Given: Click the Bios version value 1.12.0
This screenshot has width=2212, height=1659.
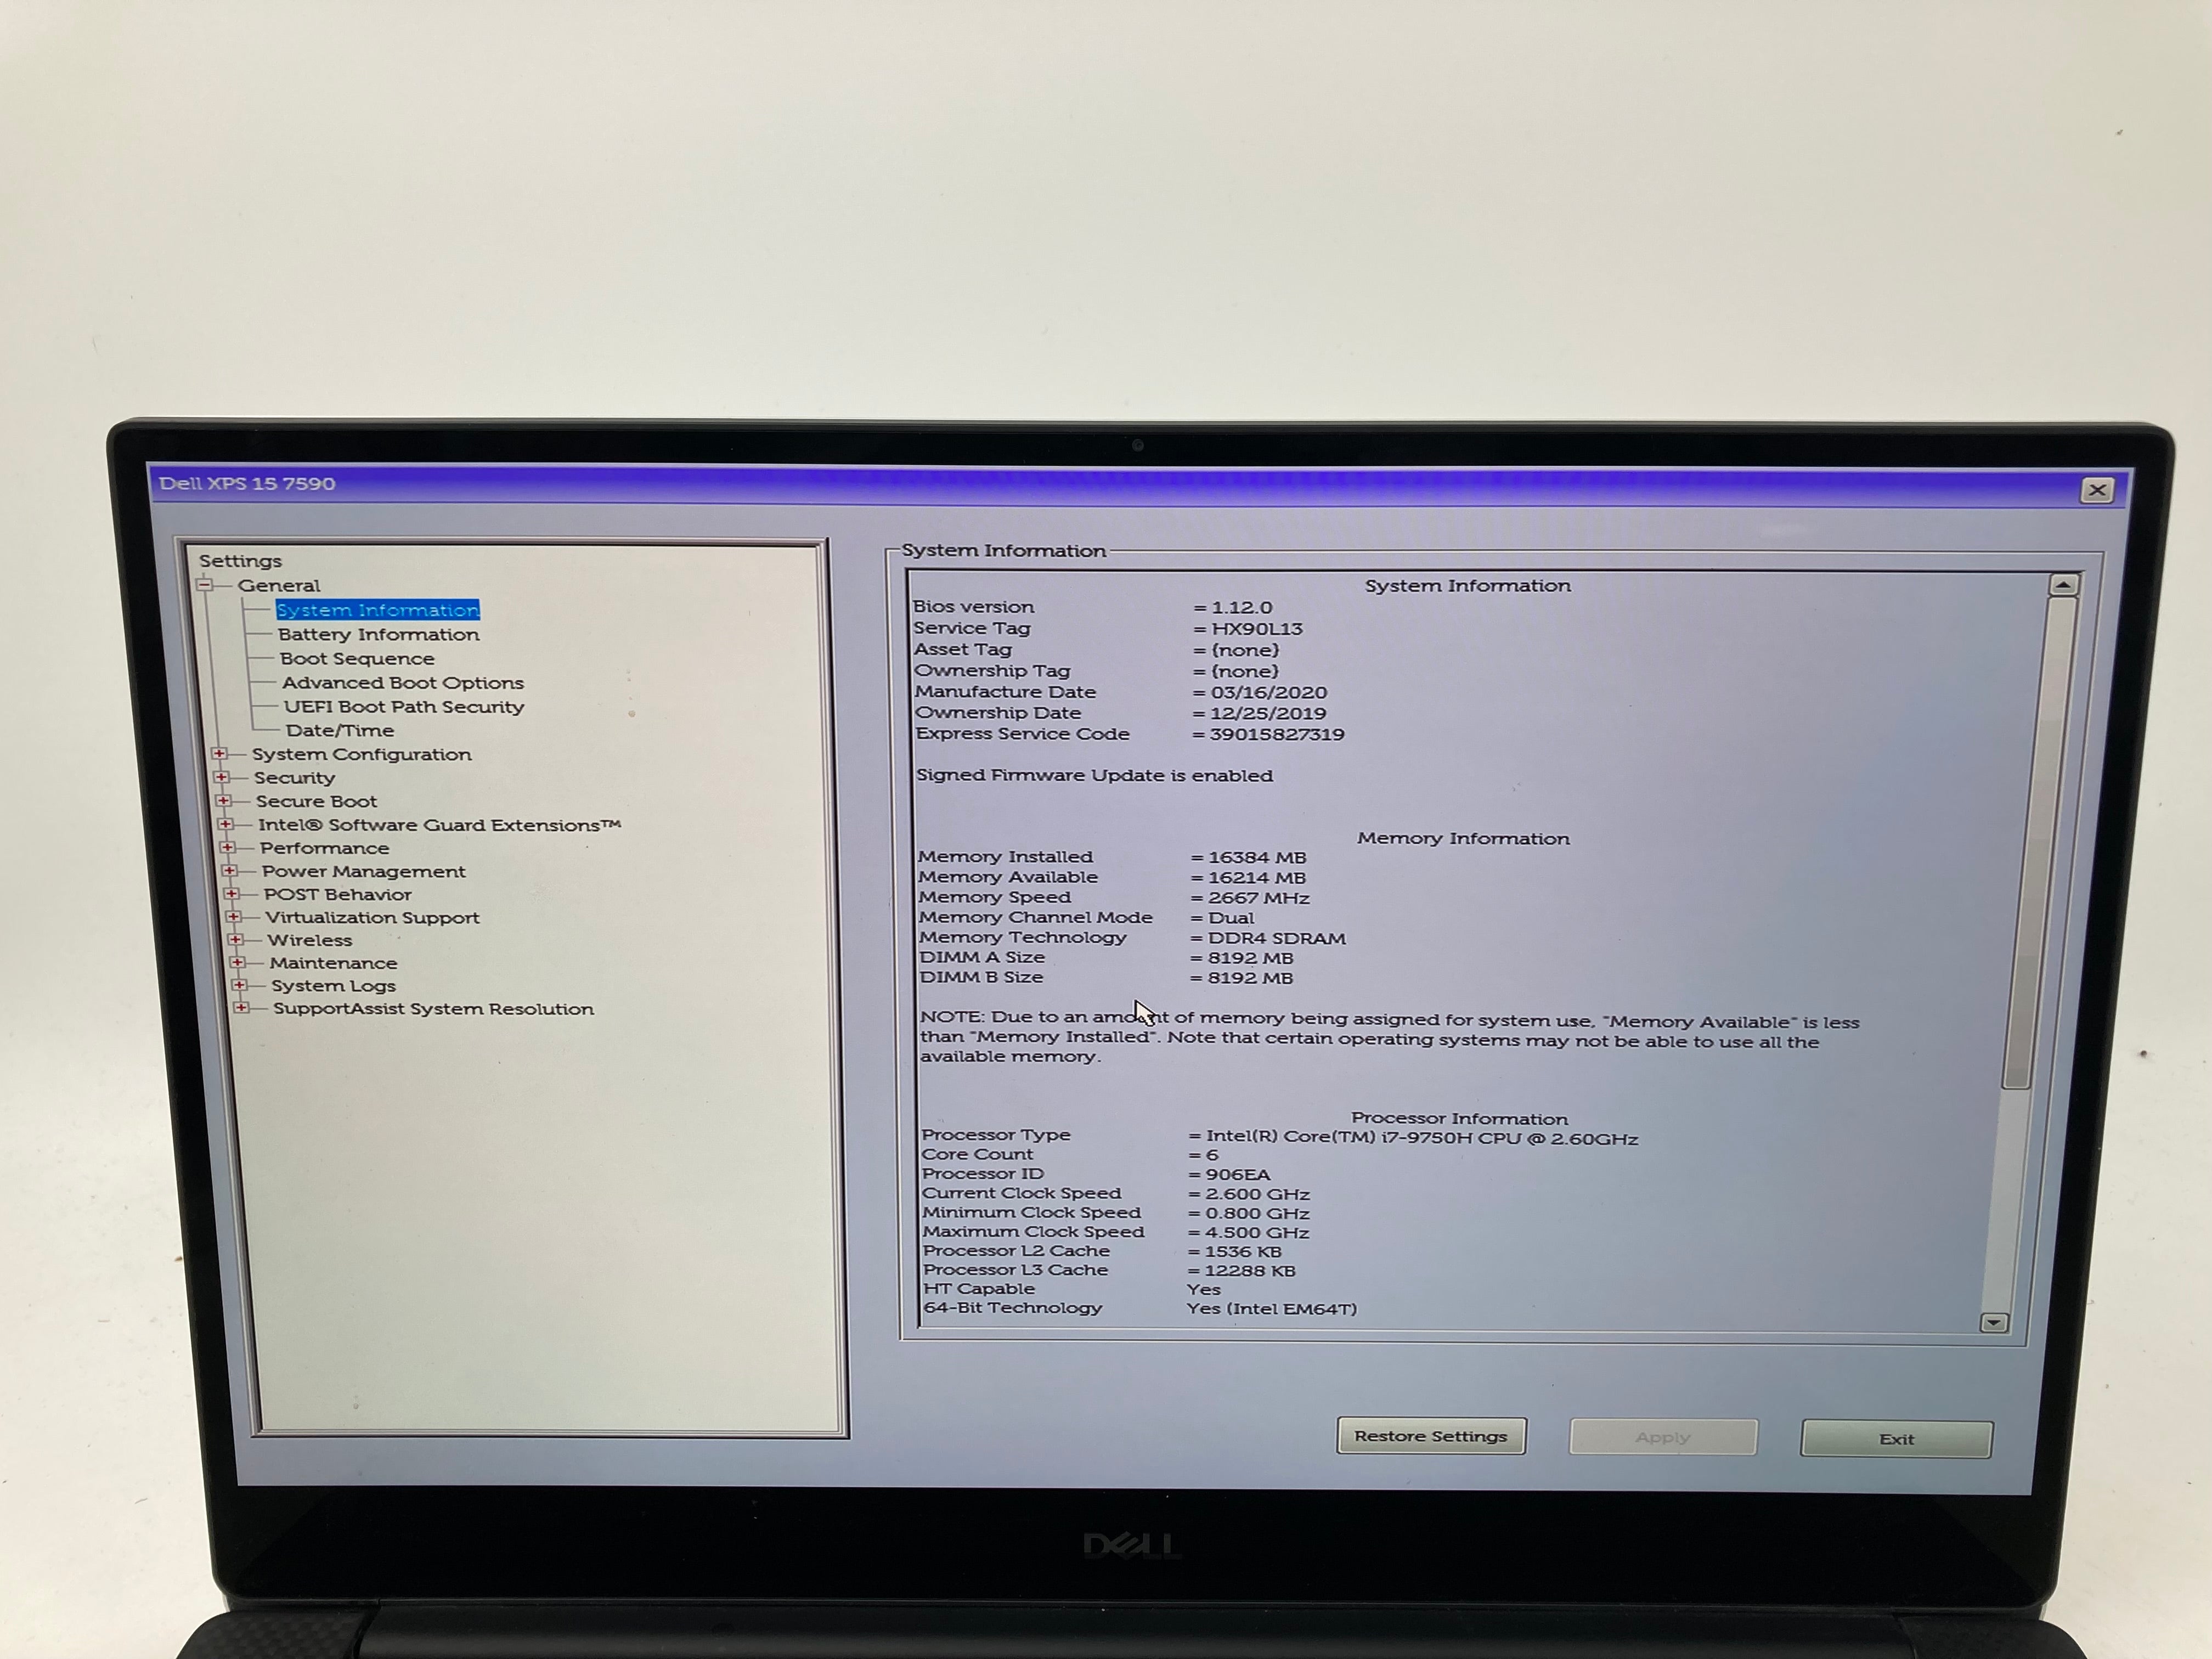Looking at the screenshot, I should [1241, 608].
